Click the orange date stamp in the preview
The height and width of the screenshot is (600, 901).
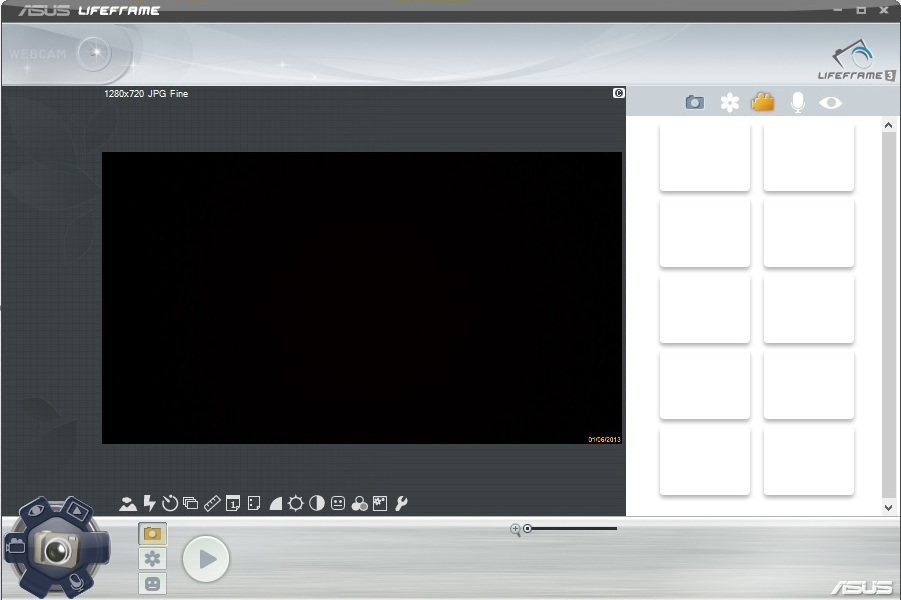tap(604, 440)
